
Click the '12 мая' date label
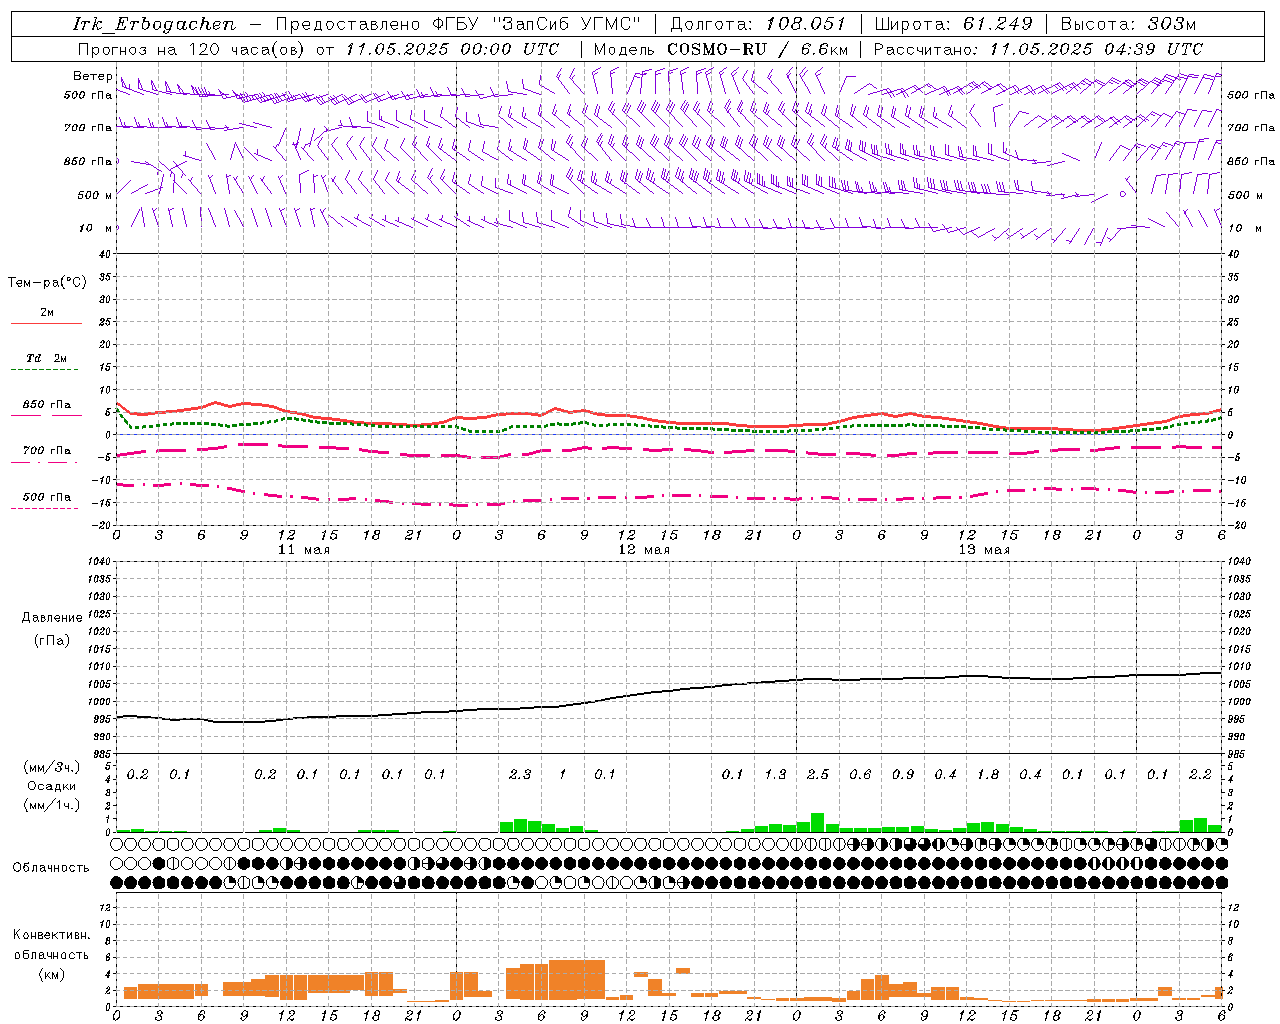644,550
